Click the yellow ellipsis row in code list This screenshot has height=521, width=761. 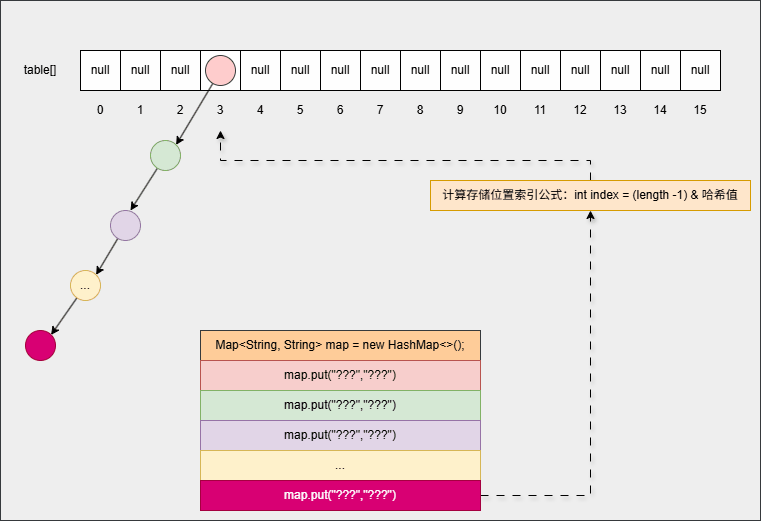[340, 465]
